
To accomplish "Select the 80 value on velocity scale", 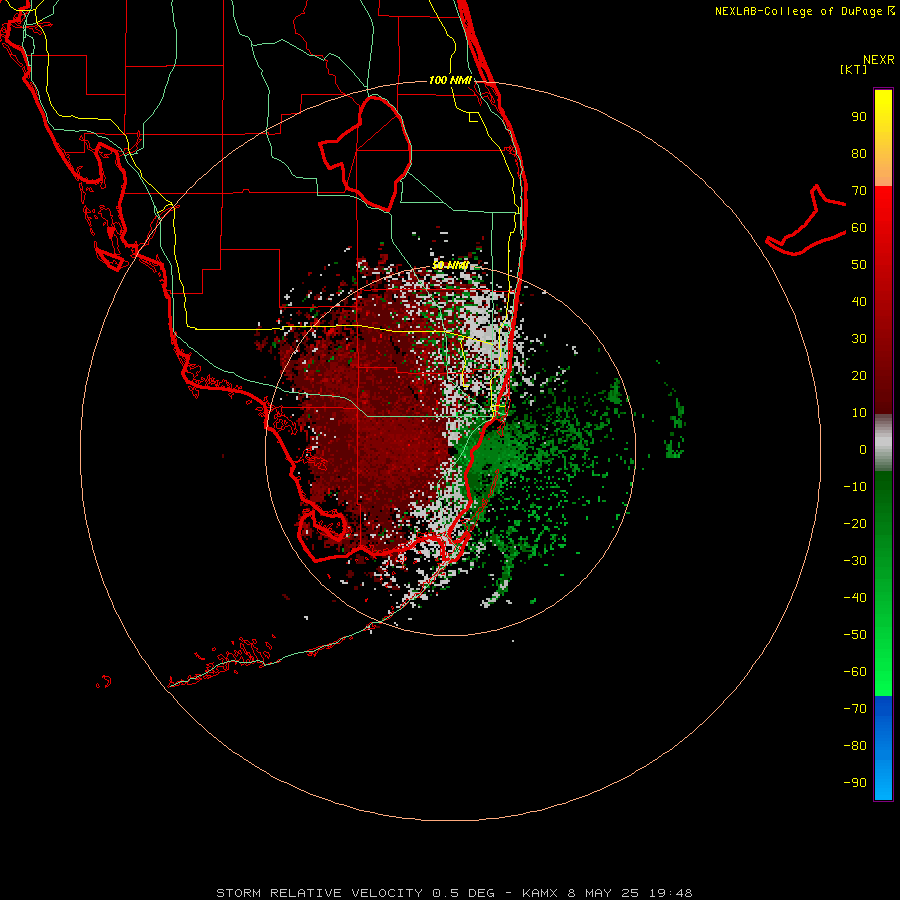I will tap(859, 154).
